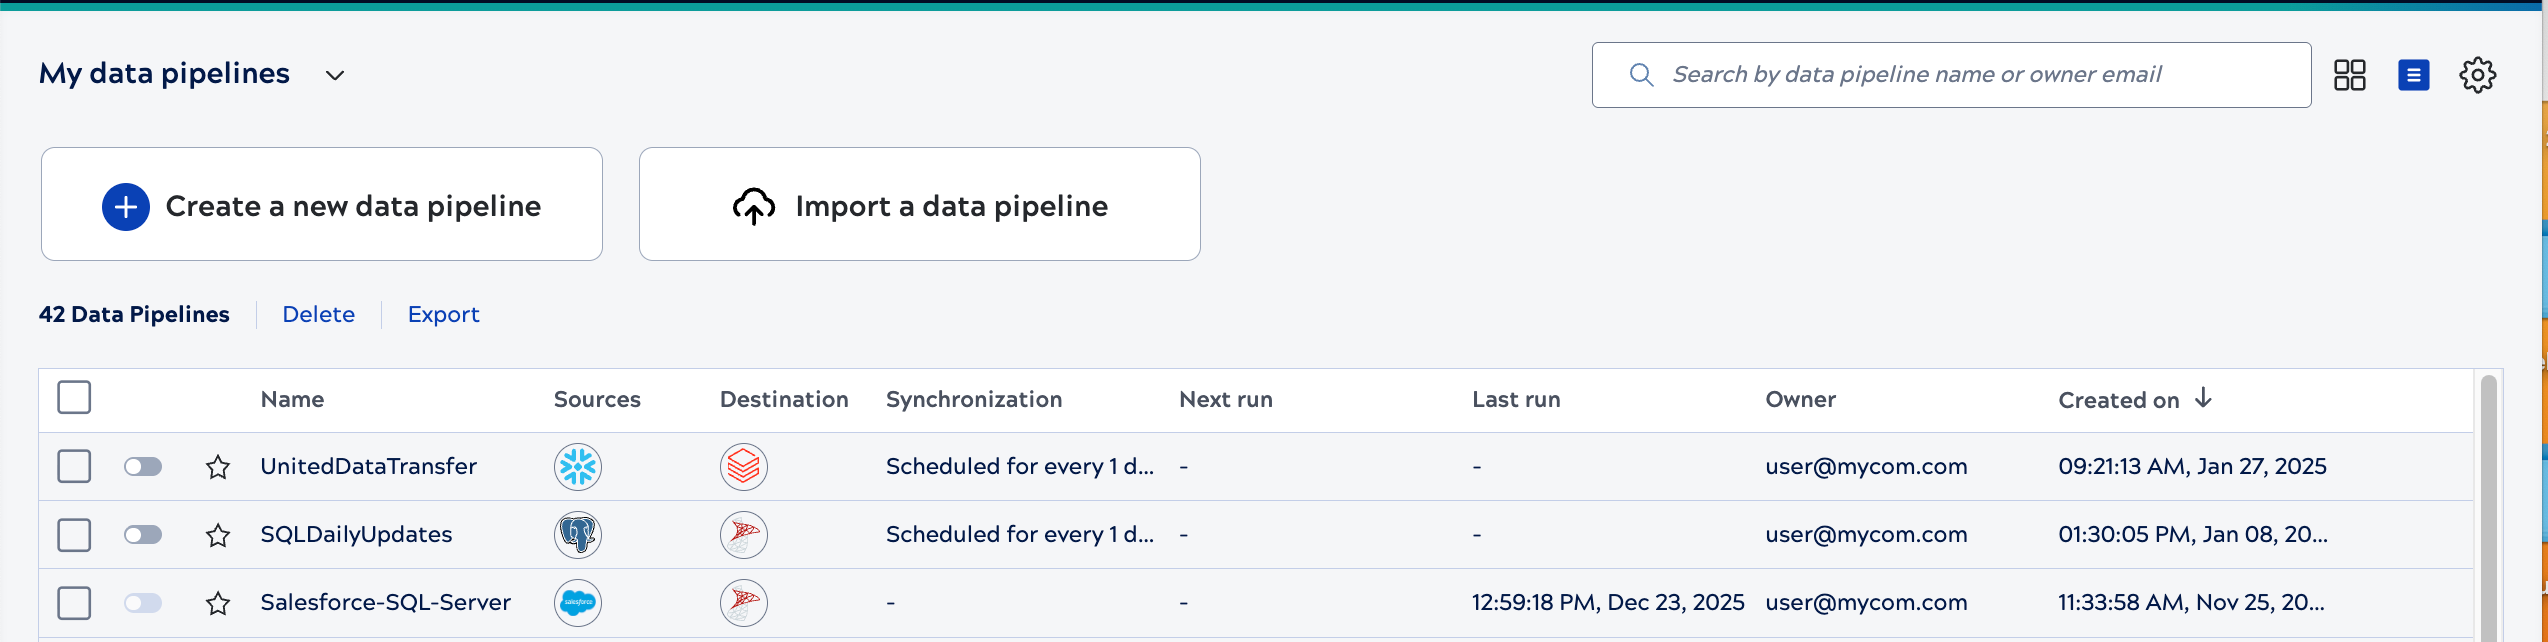
Task: Click the cloud upload icon
Action: coord(754,207)
